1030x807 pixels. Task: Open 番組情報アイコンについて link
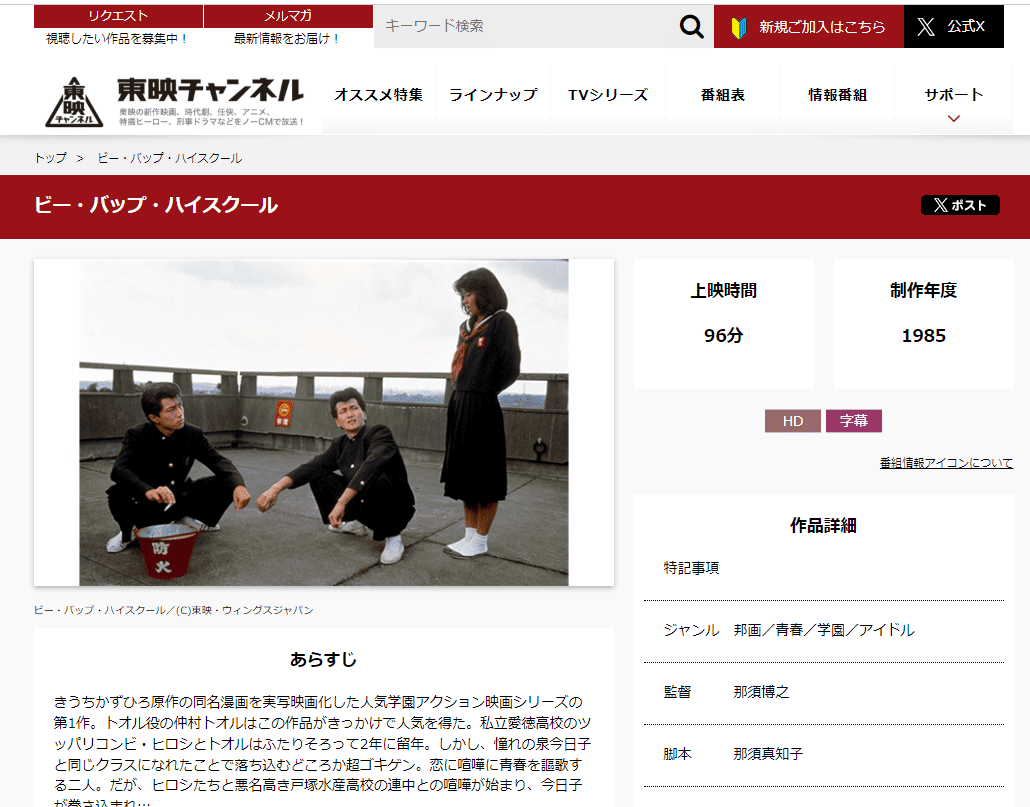[x=946, y=463]
